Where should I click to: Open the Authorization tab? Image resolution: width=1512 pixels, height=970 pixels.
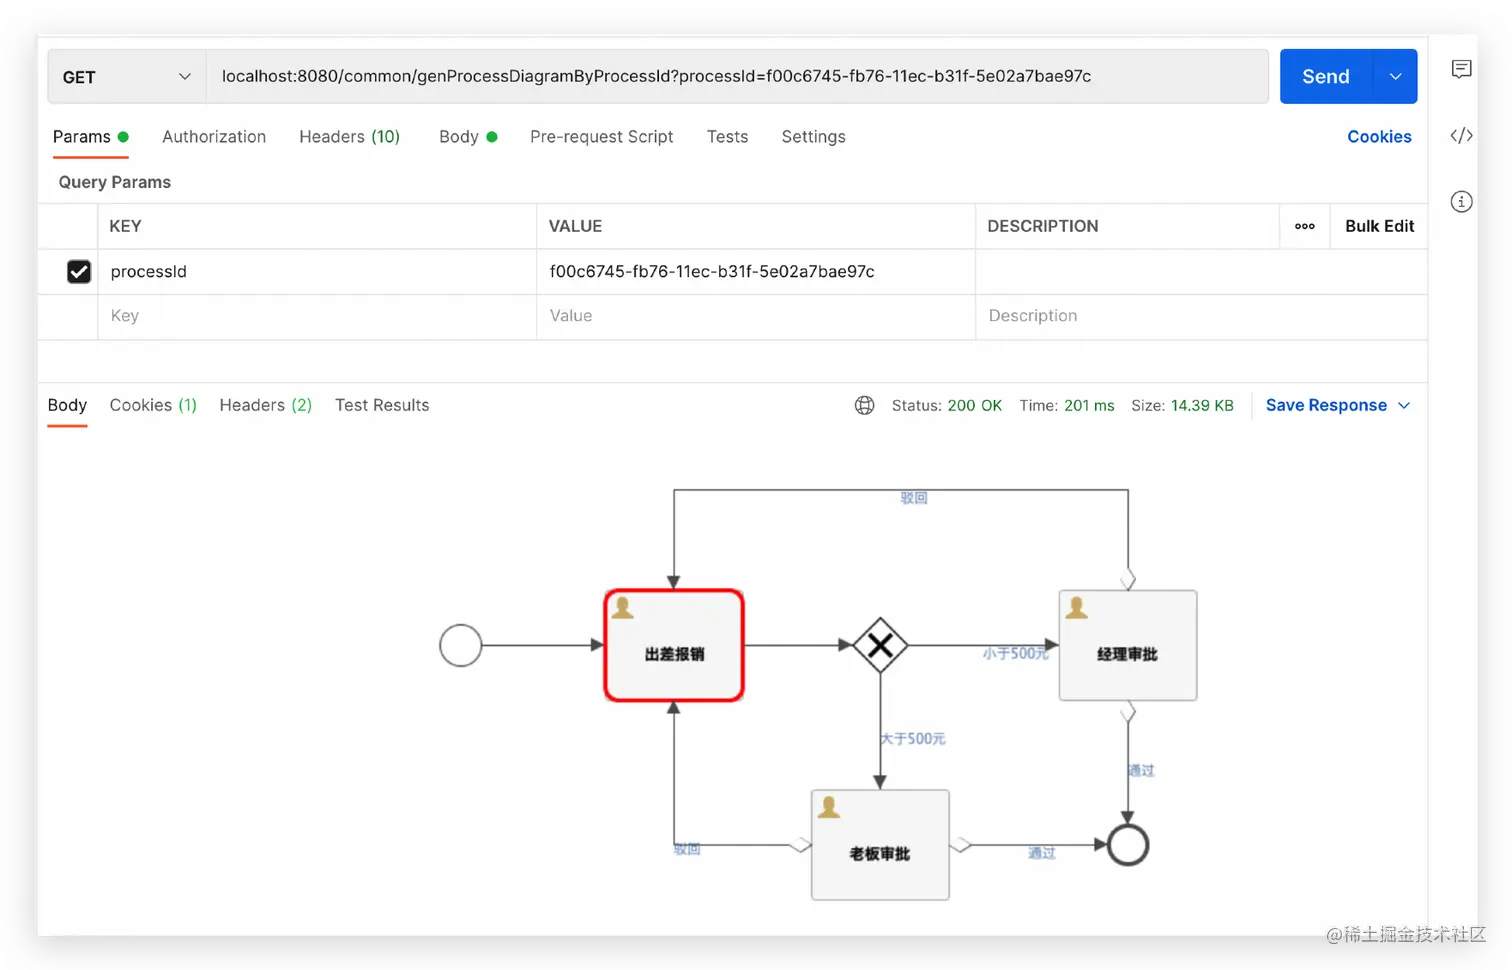pos(214,137)
